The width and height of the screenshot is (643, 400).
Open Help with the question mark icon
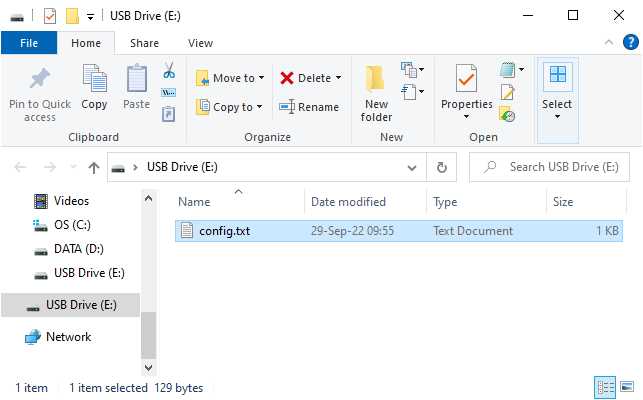pos(630,42)
